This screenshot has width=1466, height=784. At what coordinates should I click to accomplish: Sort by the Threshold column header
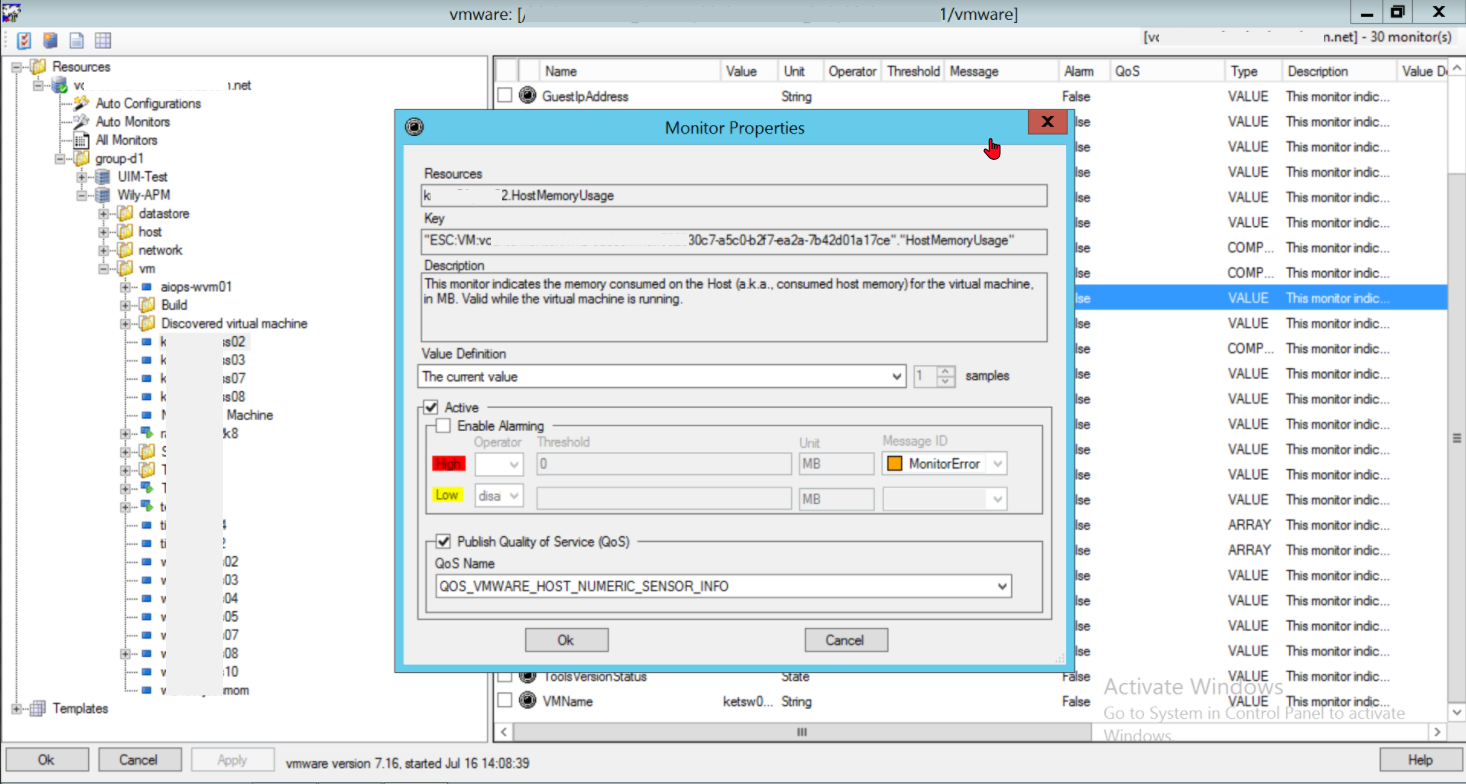(912, 71)
